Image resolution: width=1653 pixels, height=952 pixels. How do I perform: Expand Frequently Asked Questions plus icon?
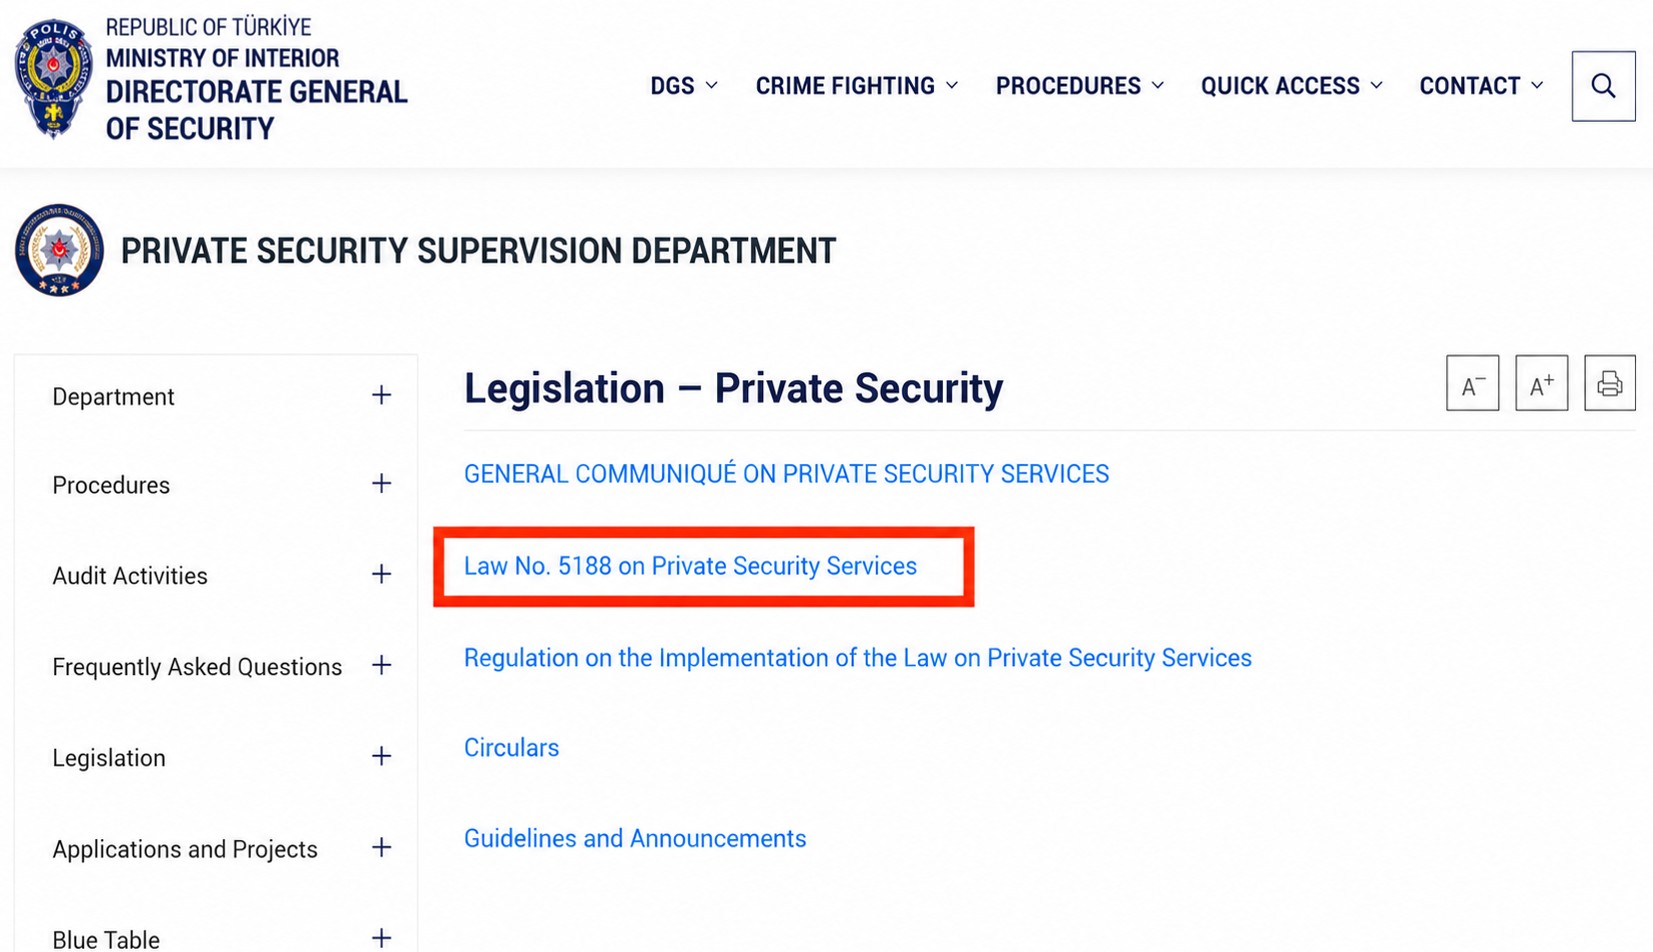point(381,665)
